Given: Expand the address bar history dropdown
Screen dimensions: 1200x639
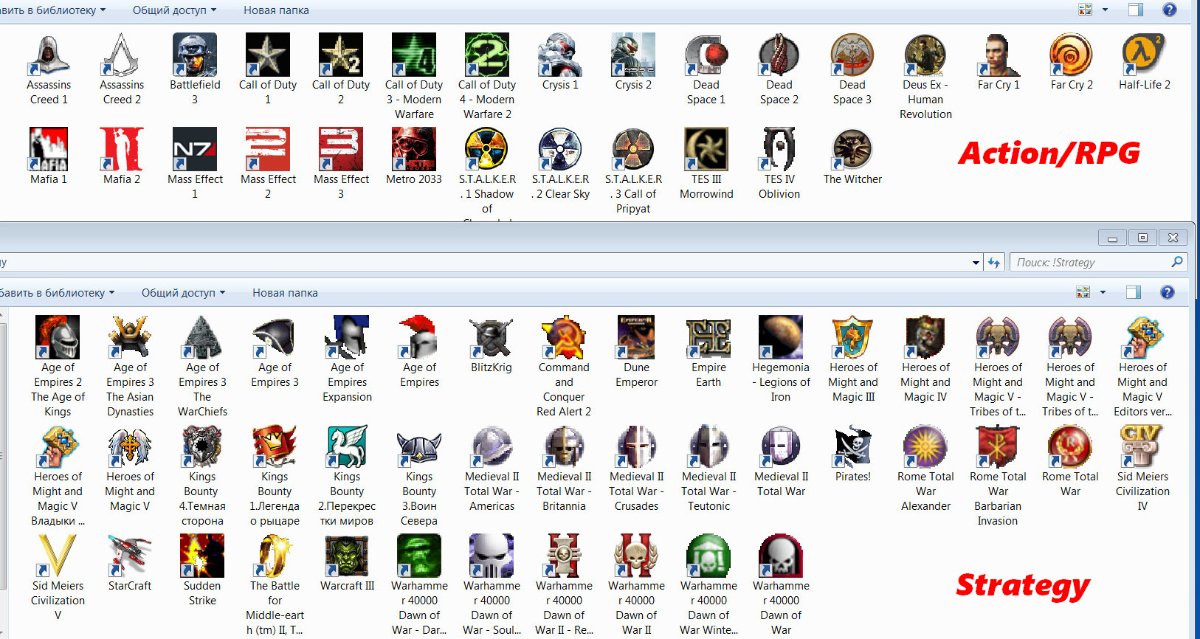Looking at the screenshot, I should [976, 262].
